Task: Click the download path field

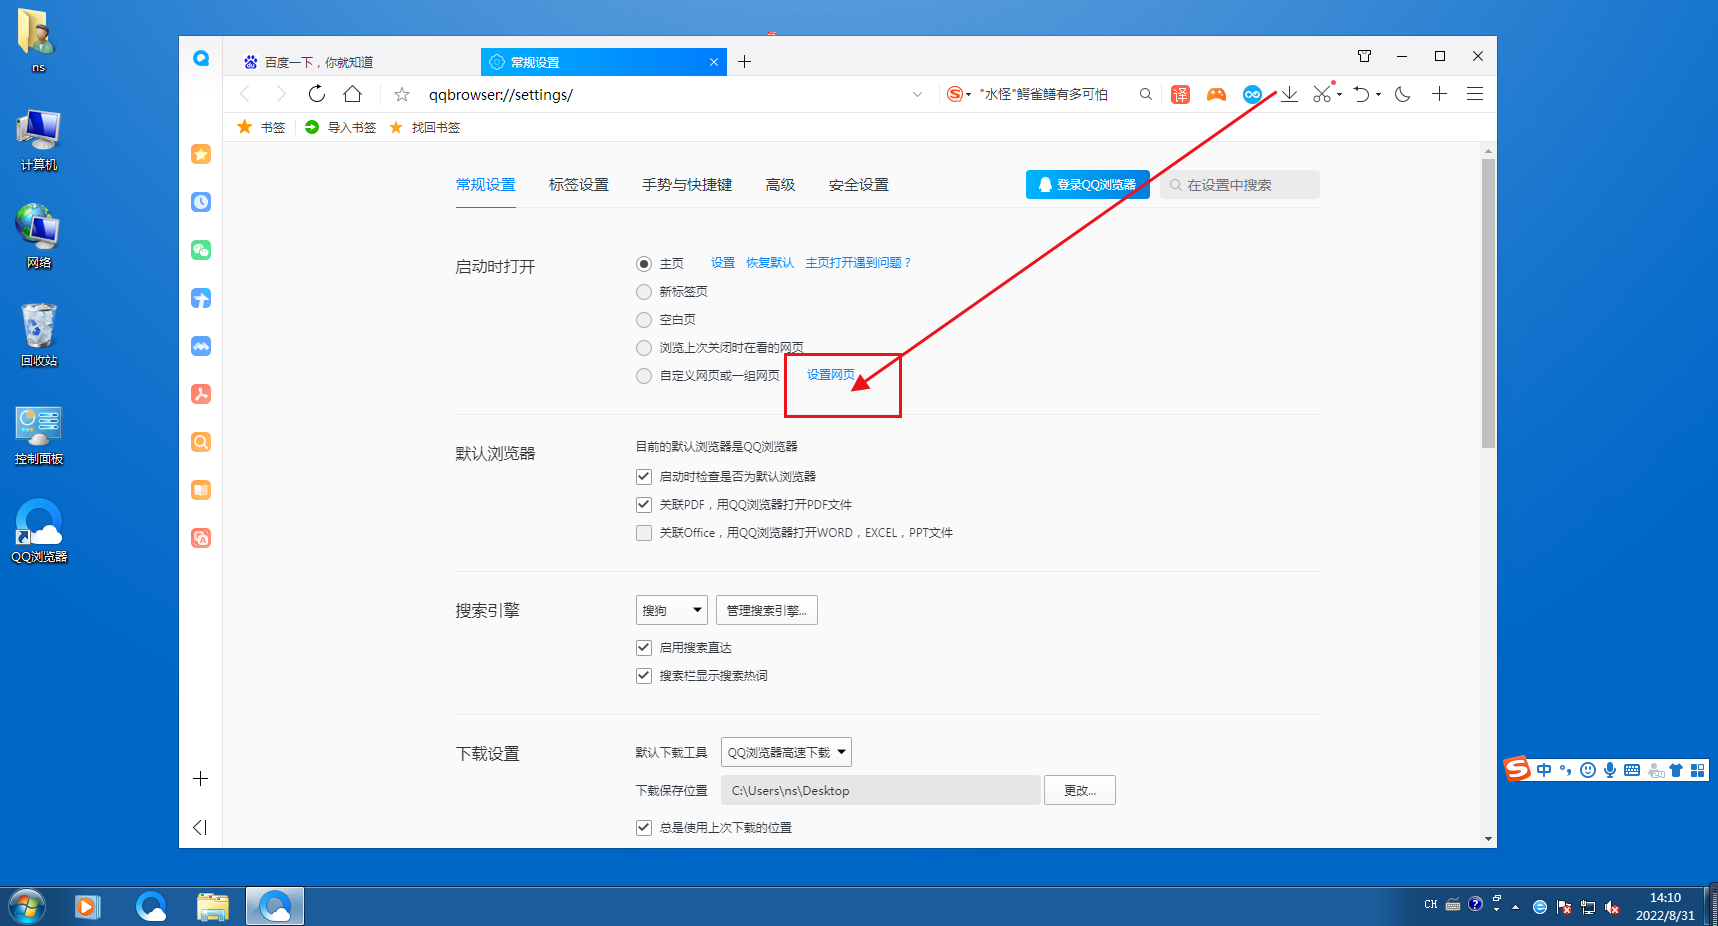Action: point(881,790)
